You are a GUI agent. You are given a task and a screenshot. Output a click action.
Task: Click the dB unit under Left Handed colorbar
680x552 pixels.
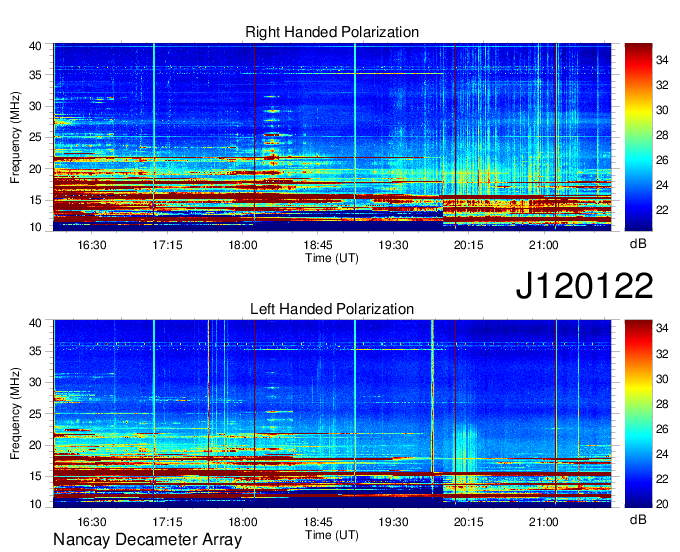(x=638, y=519)
